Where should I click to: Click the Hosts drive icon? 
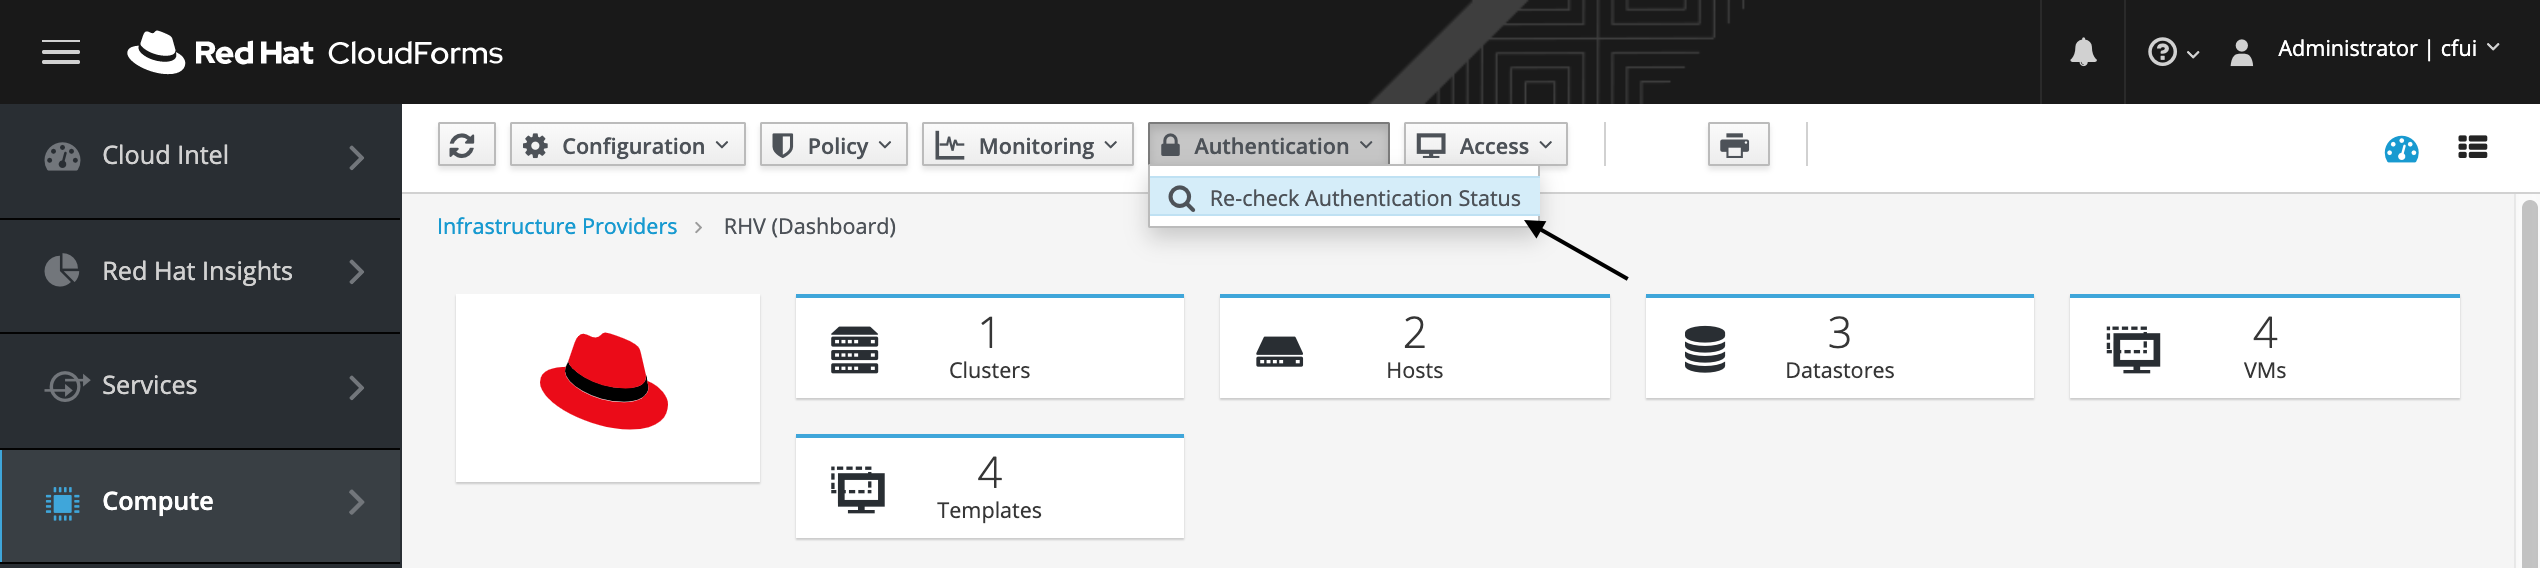coord(1279,352)
